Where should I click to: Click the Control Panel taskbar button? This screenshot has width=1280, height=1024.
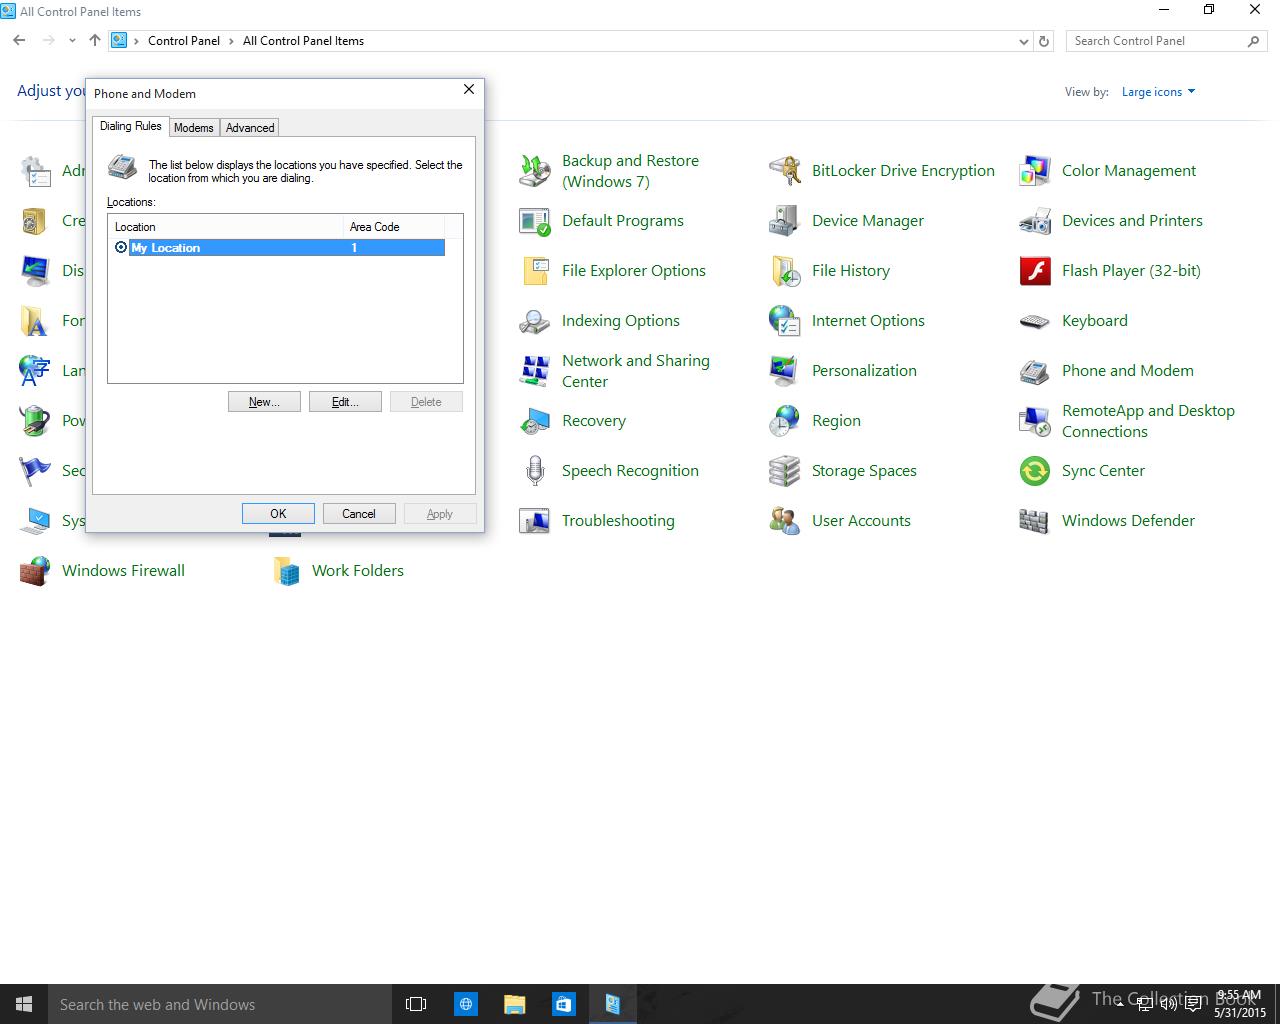click(612, 1004)
